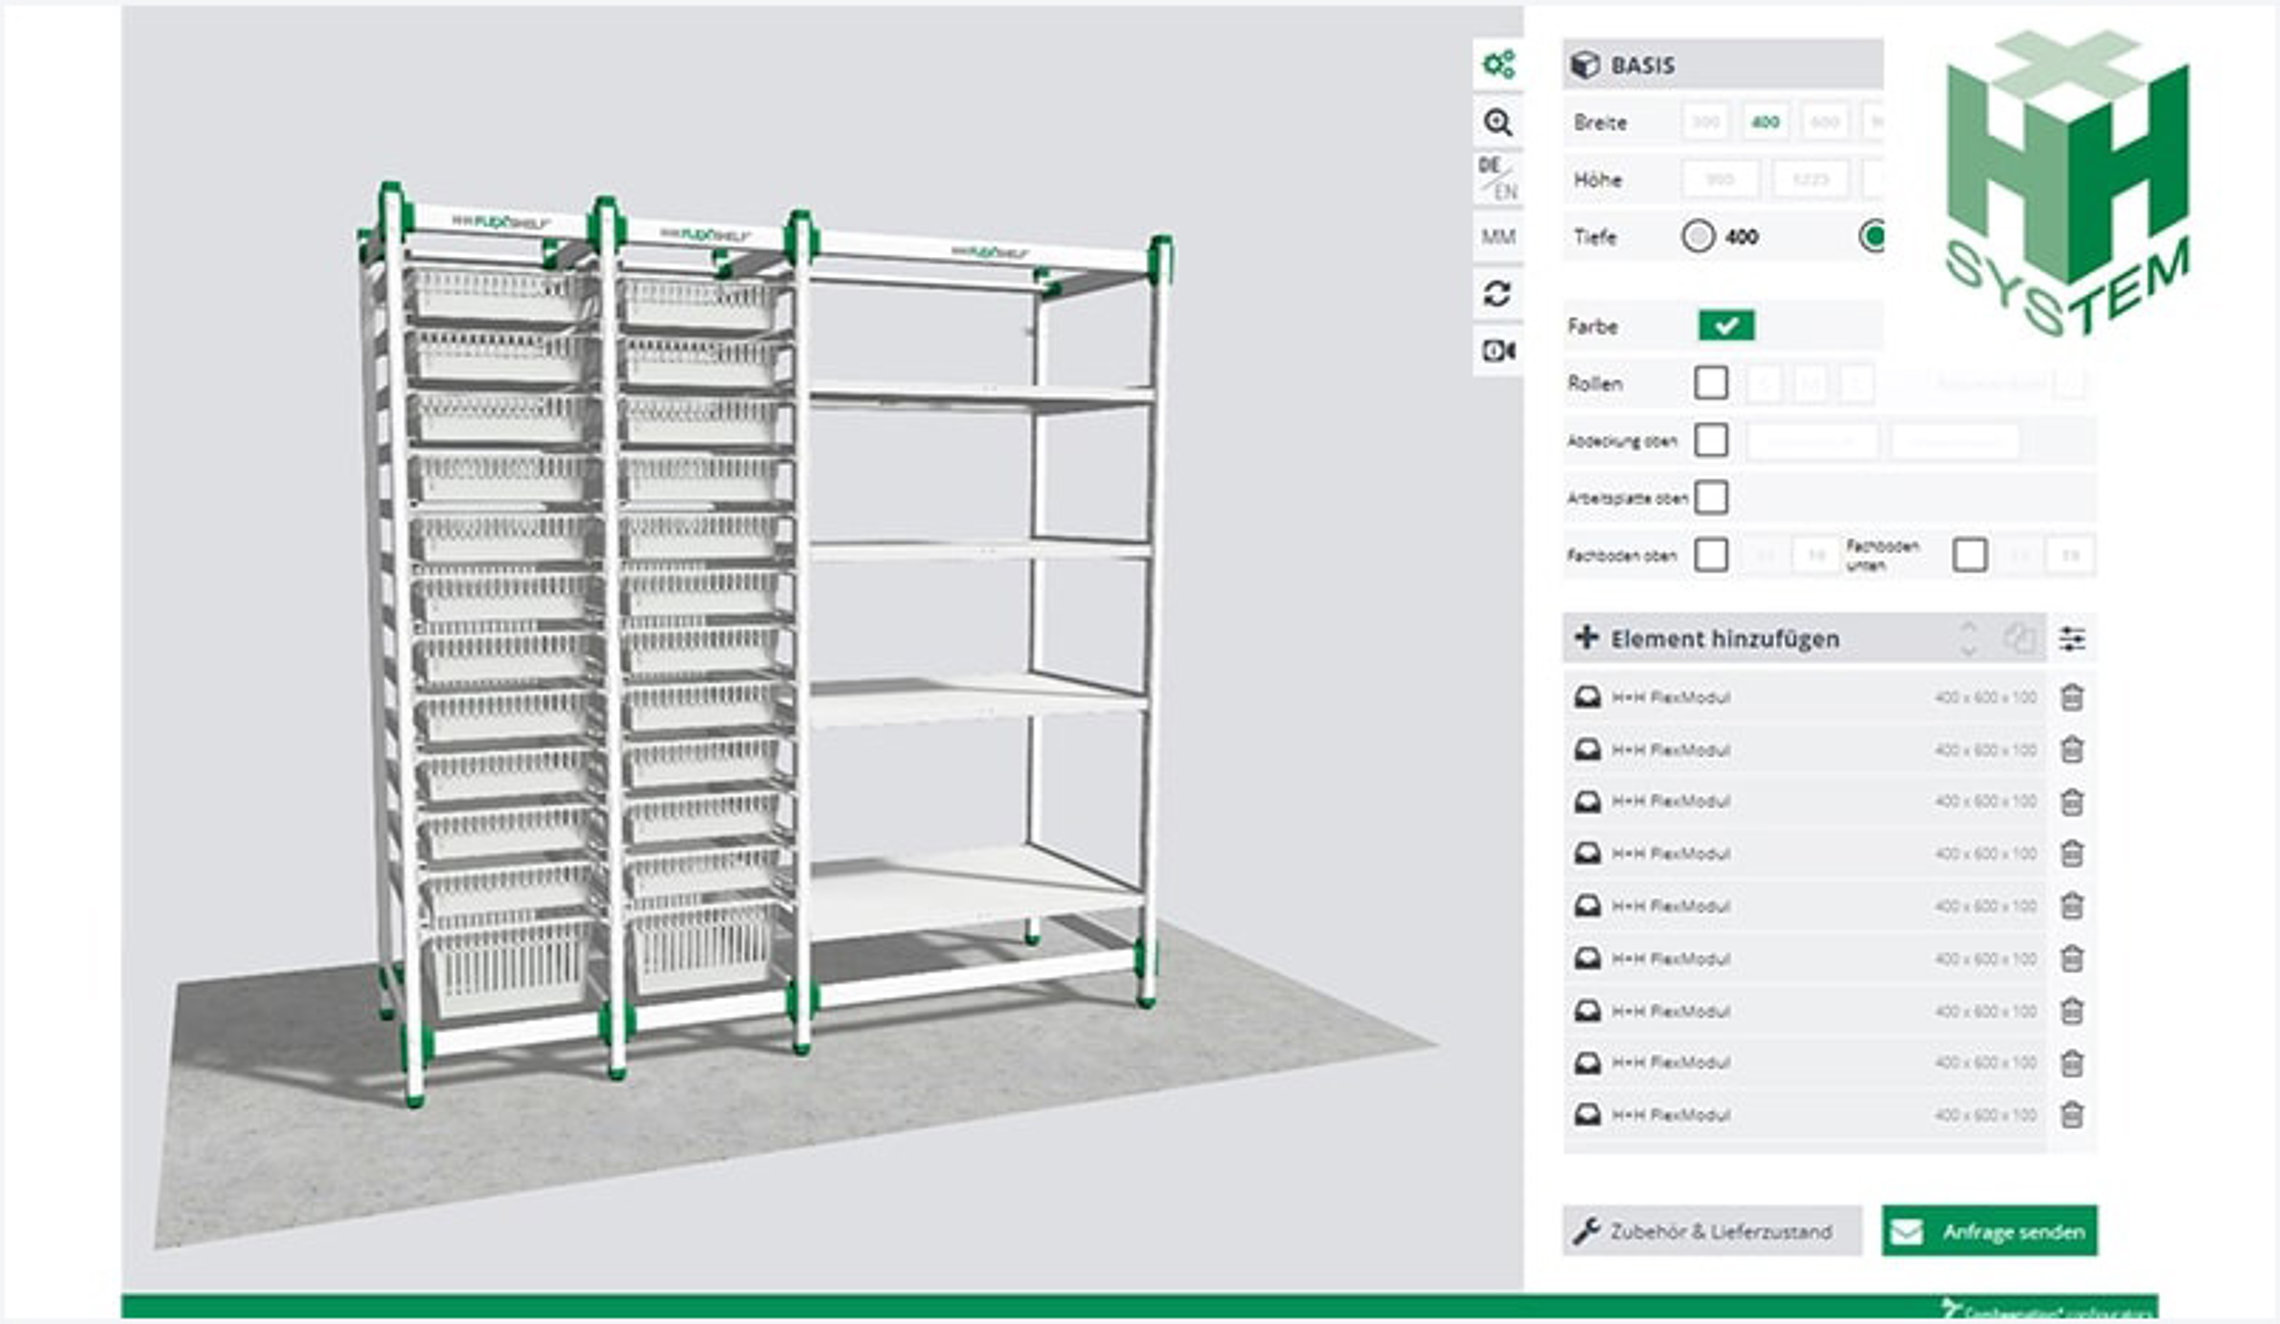Image resolution: width=2280 pixels, height=1324 pixels.
Task: Delete the first H+H FlexModul entry
Action: pos(2072,697)
